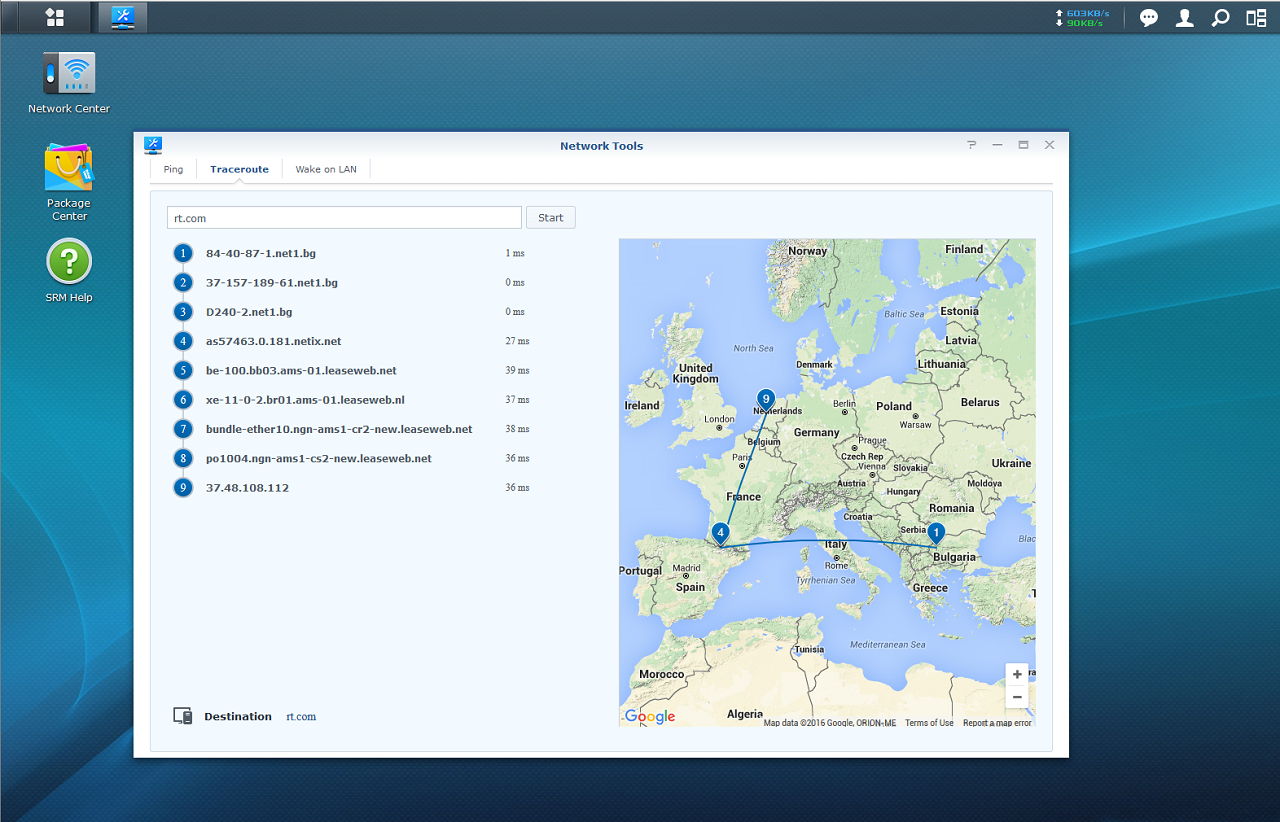This screenshot has width=1280, height=822.
Task: Click hostname as57463.0.181.netix.net
Action: (x=274, y=341)
